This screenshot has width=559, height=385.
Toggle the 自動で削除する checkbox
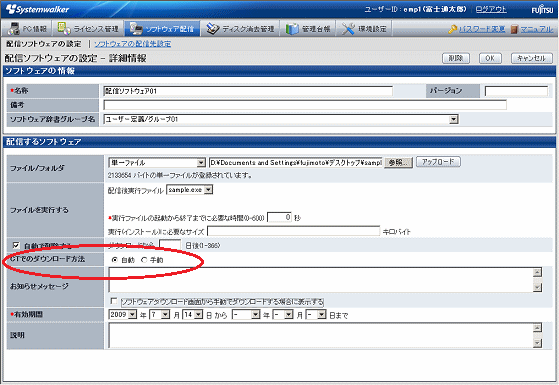[16, 245]
